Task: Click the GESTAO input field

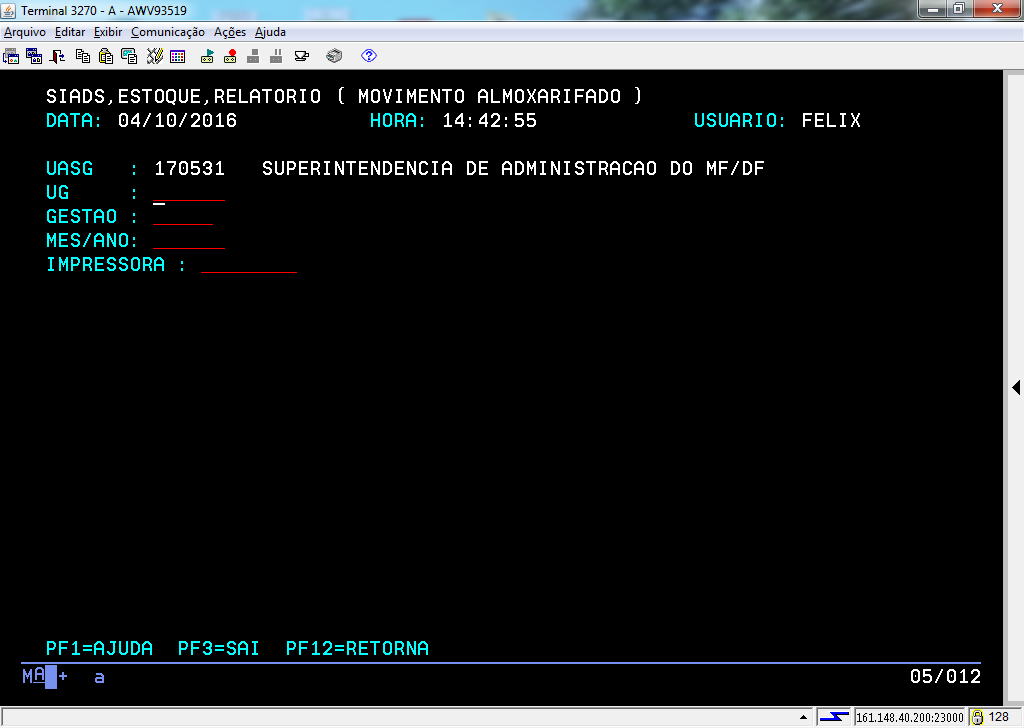Action: pos(183,217)
